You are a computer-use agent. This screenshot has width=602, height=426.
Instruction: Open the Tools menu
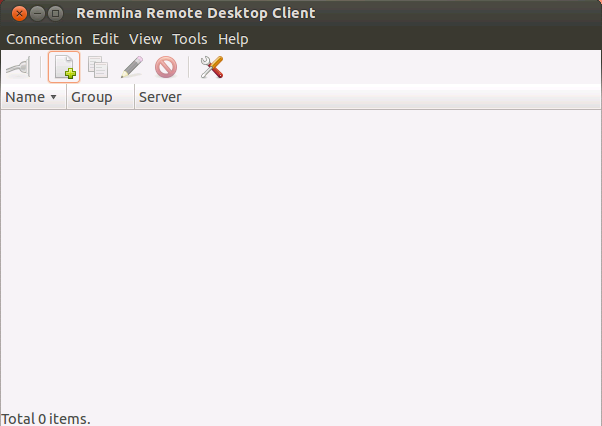pos(190,39)
